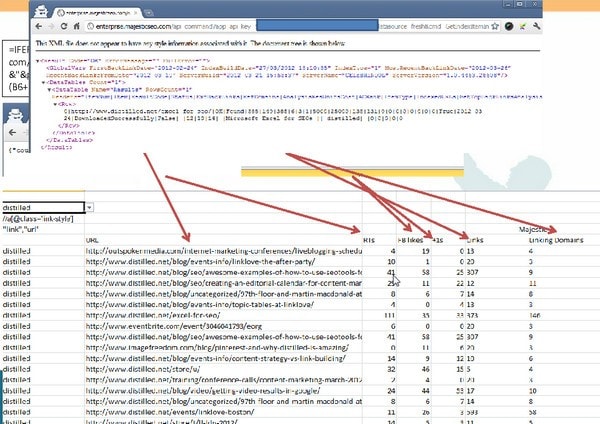Open the distilled.net/store/u/ URL
This screenshot has width=600, height=424.
143,369
